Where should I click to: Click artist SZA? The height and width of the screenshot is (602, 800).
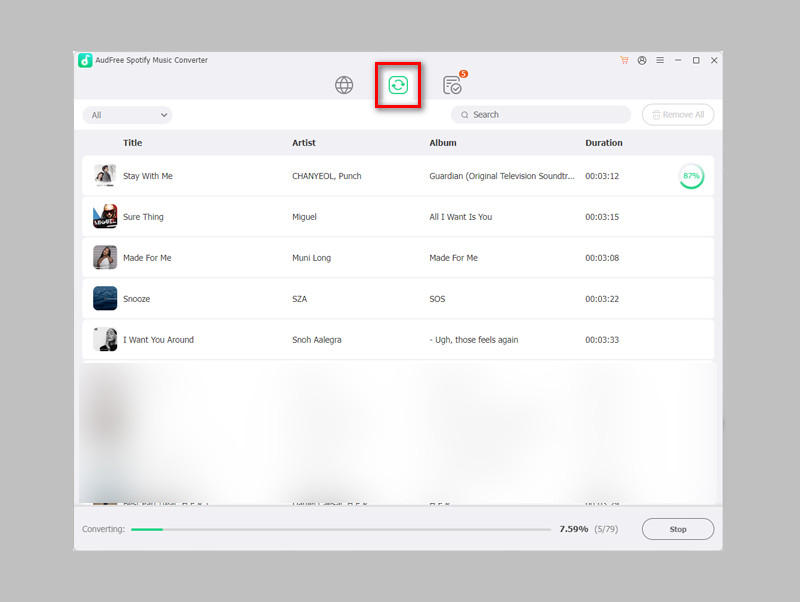pos(299,298)
